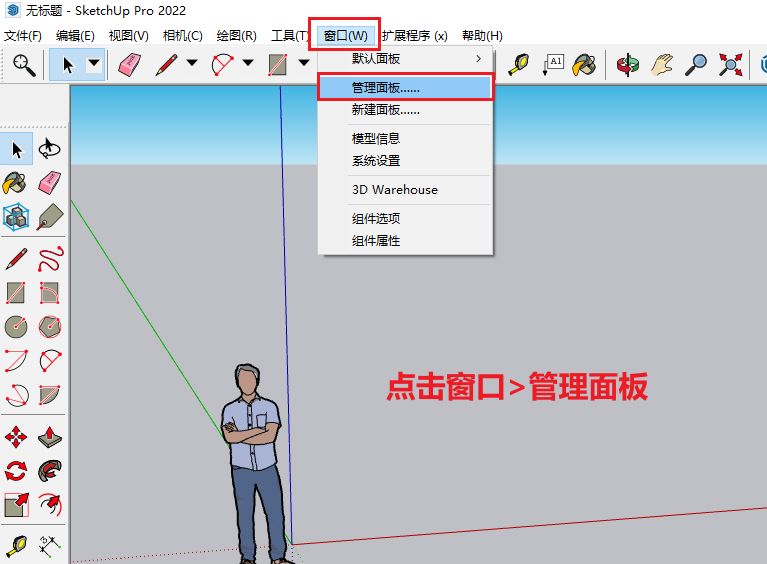Pick the Rotate tool

pos(16,471)
